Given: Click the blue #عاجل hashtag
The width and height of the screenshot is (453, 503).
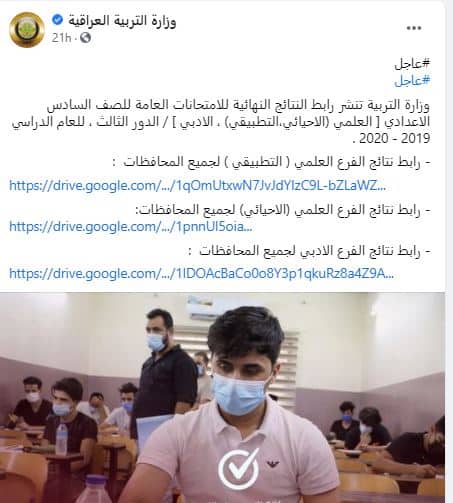Looking at the screenshot, I should click(x=412, y=81).
